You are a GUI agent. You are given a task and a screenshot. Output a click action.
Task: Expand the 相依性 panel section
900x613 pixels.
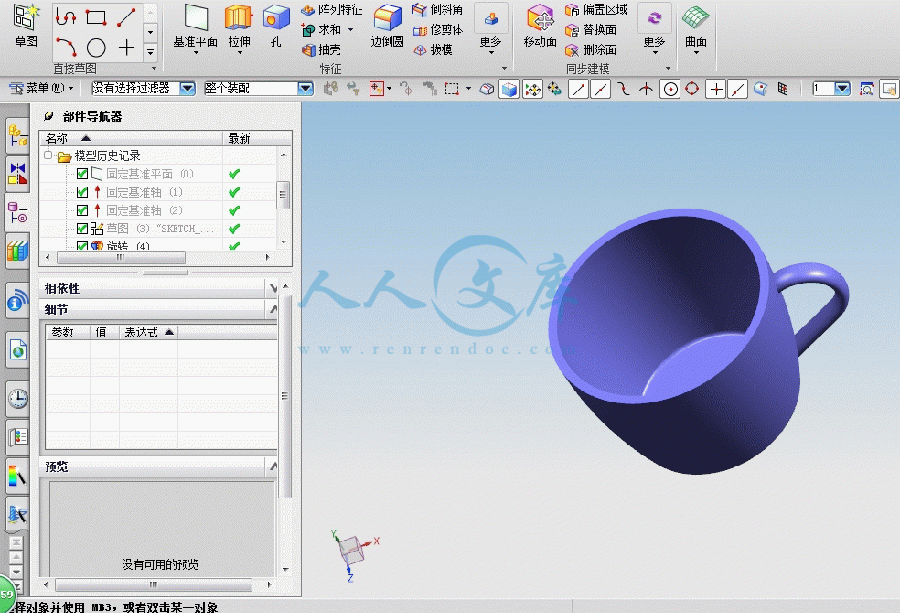273,288
